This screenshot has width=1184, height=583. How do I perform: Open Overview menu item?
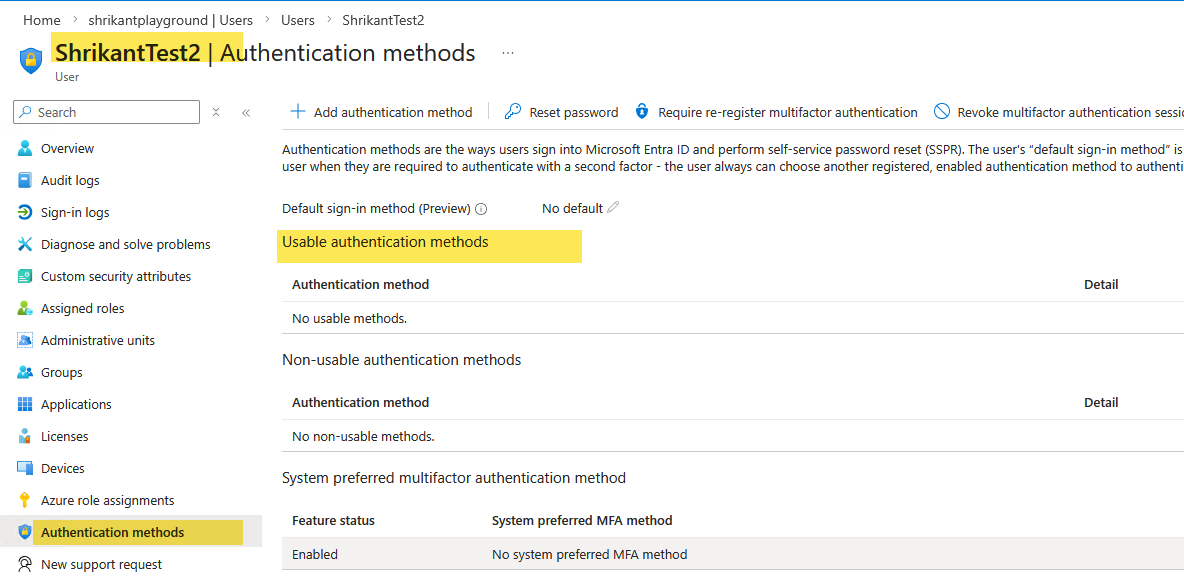click(67, 149)
